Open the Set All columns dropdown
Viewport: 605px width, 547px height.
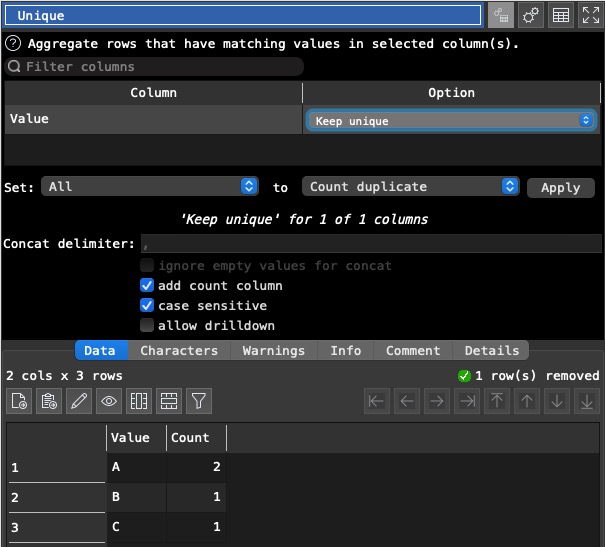150,187
